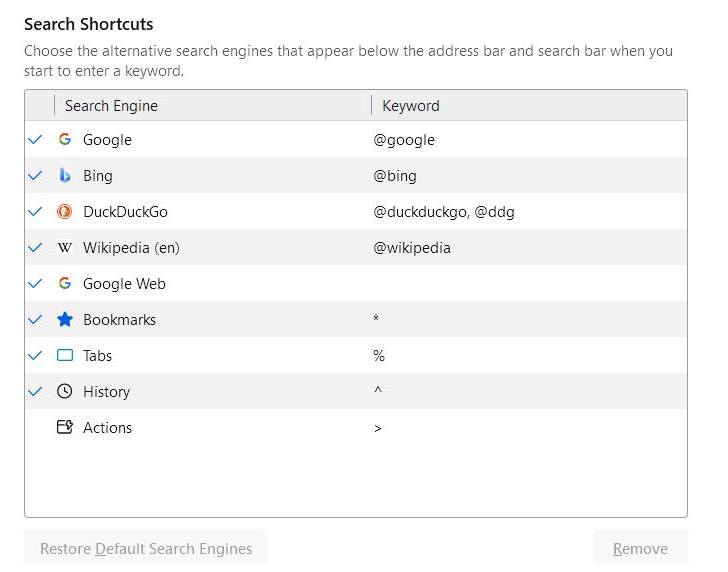This screenshot has width=728, height=572.
Task: Select the @wikipedia keyword cell
Action: (x=412, y=247)
